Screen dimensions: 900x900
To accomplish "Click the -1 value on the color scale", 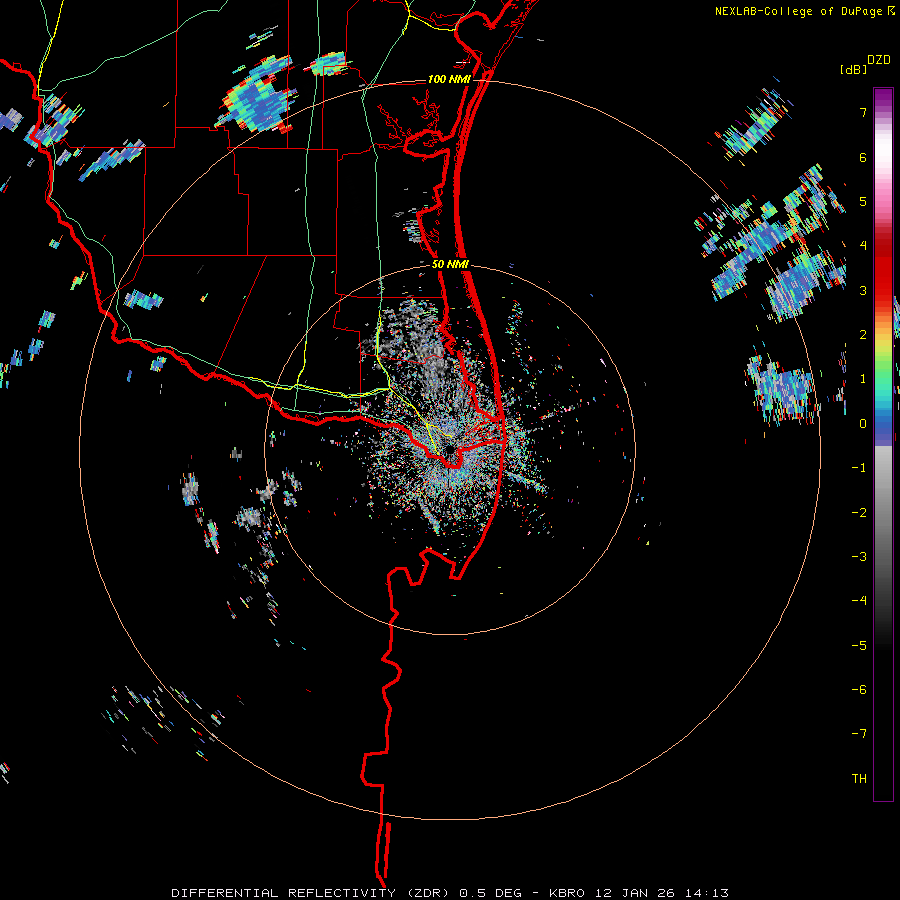I will click(859, 468).
